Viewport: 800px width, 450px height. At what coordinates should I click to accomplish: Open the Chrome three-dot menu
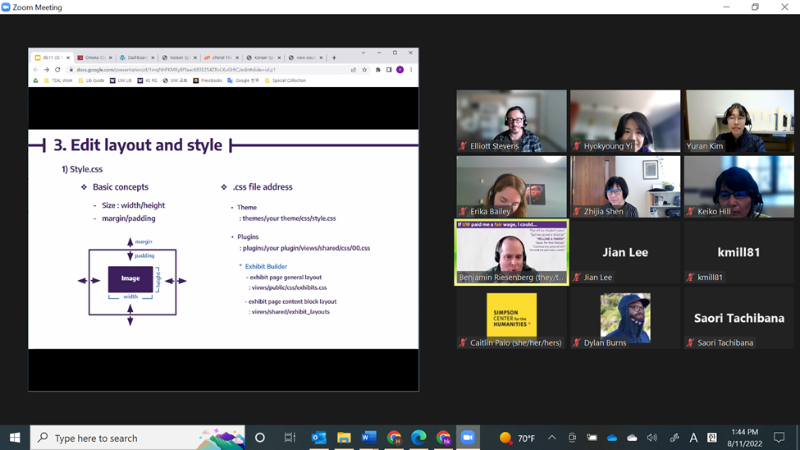[411, 69]
